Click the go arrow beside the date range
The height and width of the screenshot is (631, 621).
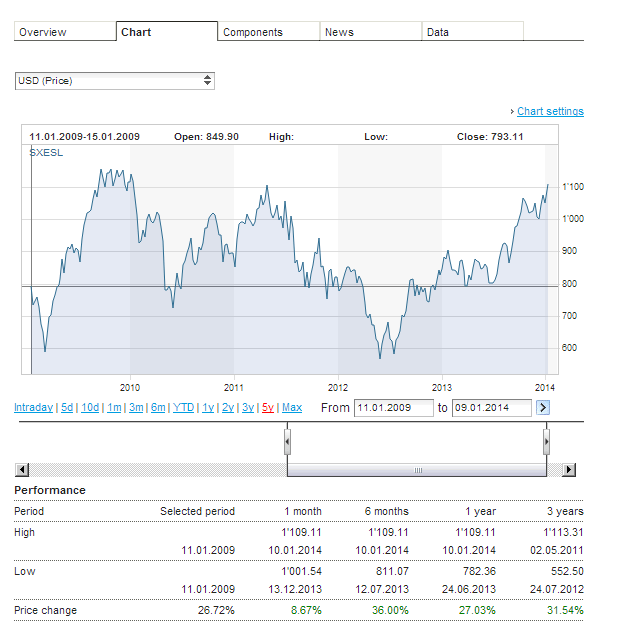tap(543, 408)
